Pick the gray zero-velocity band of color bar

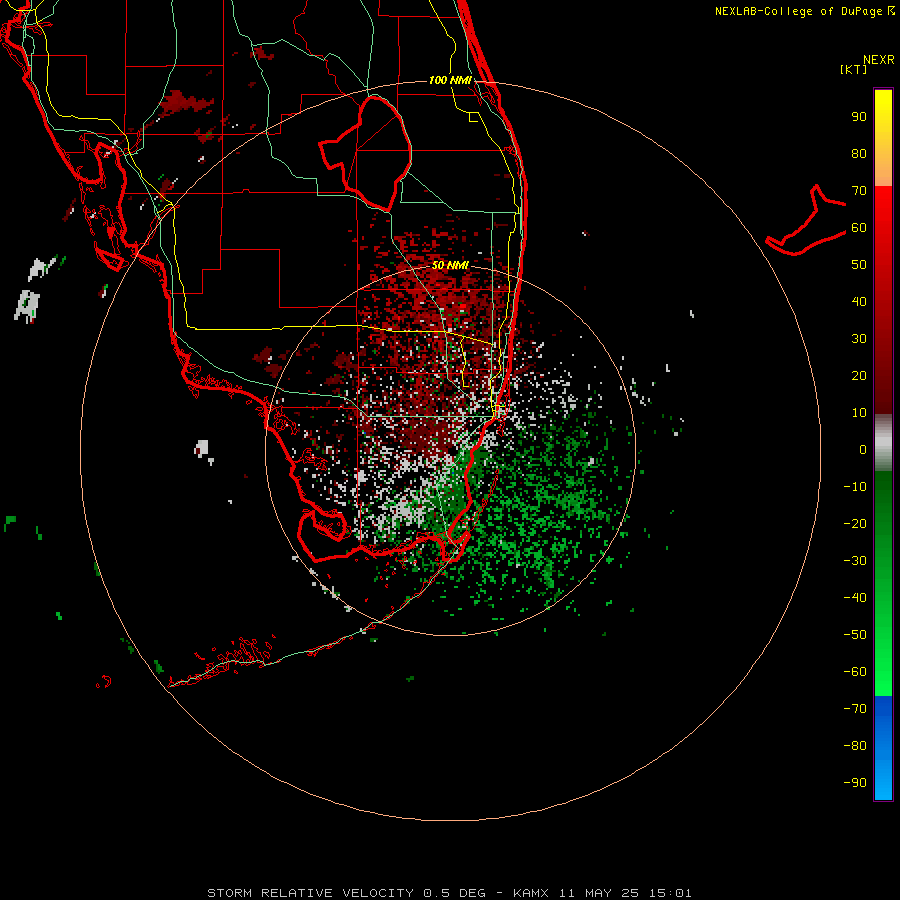click(x=883, y=443)
